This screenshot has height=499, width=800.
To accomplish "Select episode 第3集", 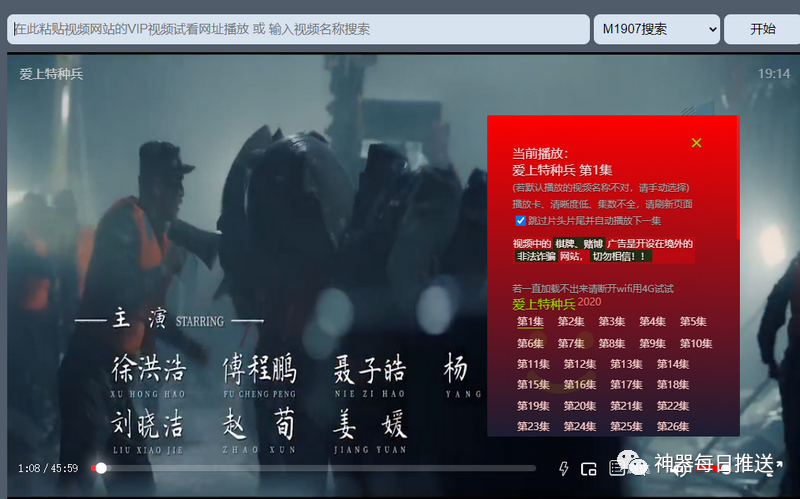I will tap(612, 321).
